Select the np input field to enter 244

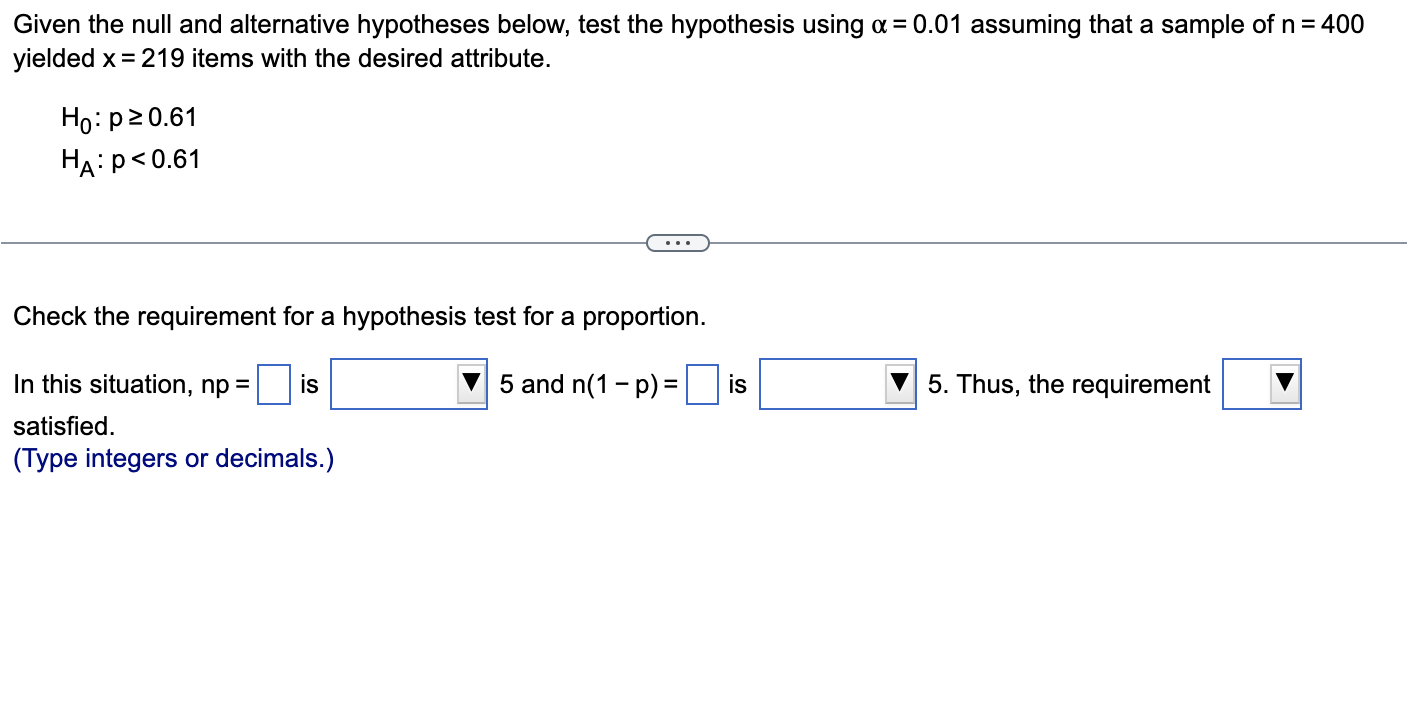click(x=272, y=382)
